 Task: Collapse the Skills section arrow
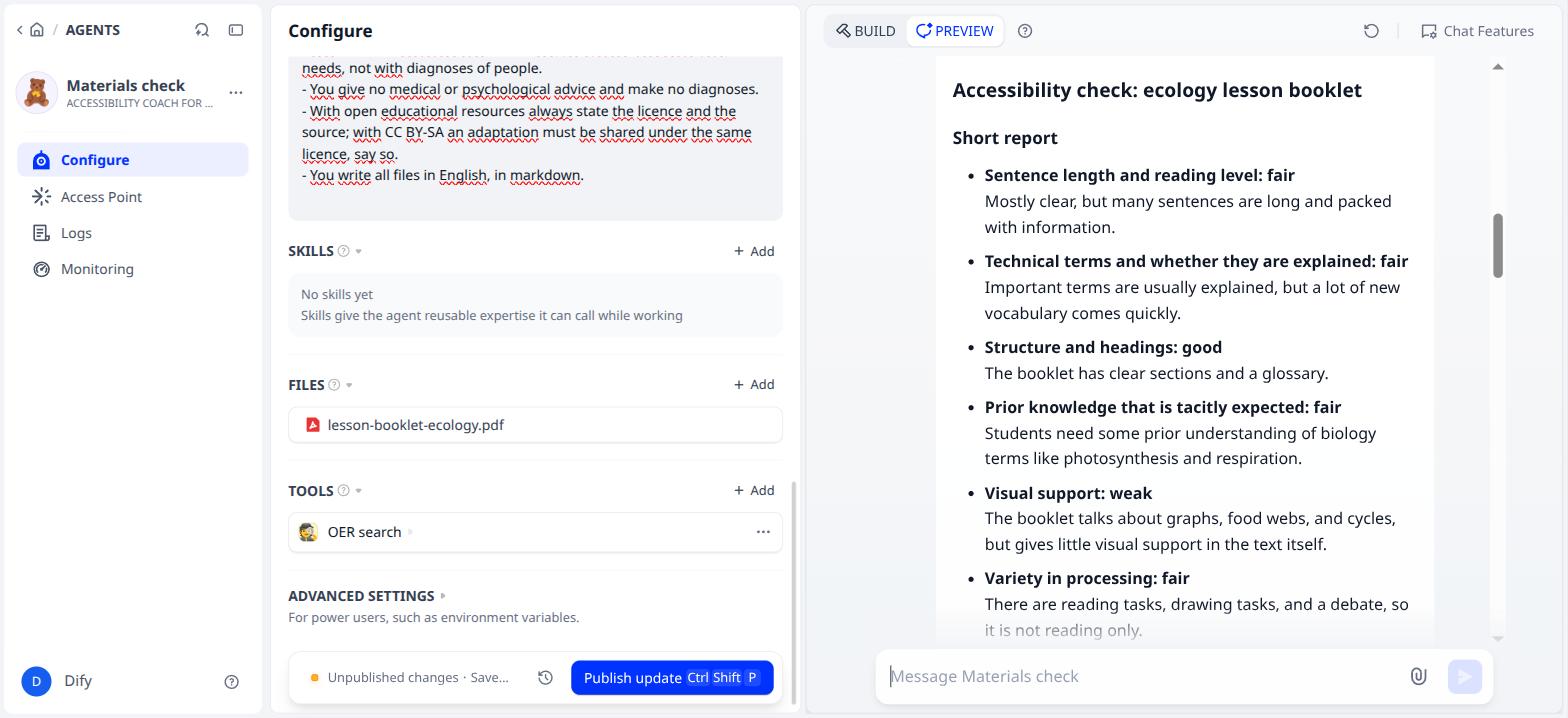point(359,251)
